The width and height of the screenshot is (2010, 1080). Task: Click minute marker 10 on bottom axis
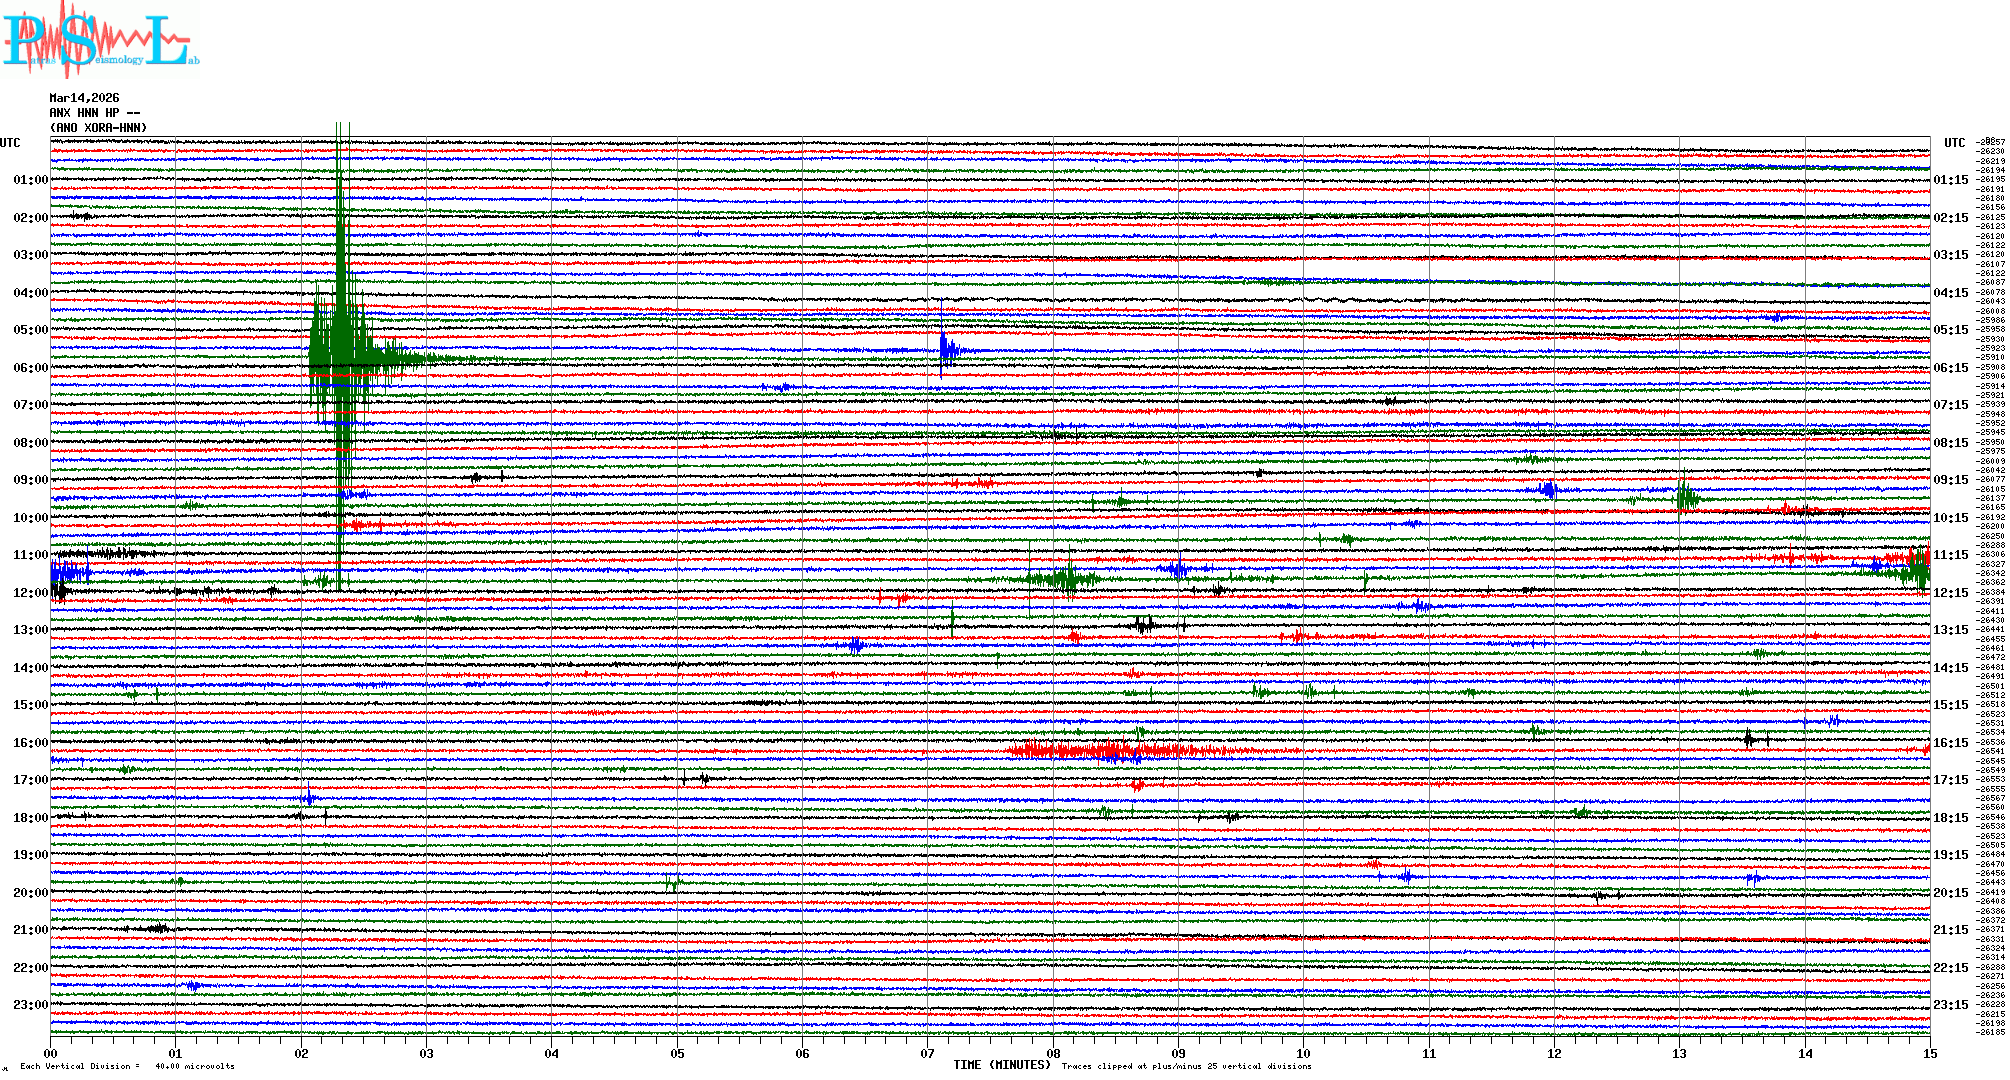pyautogui.click(x=1303, y=1054)
